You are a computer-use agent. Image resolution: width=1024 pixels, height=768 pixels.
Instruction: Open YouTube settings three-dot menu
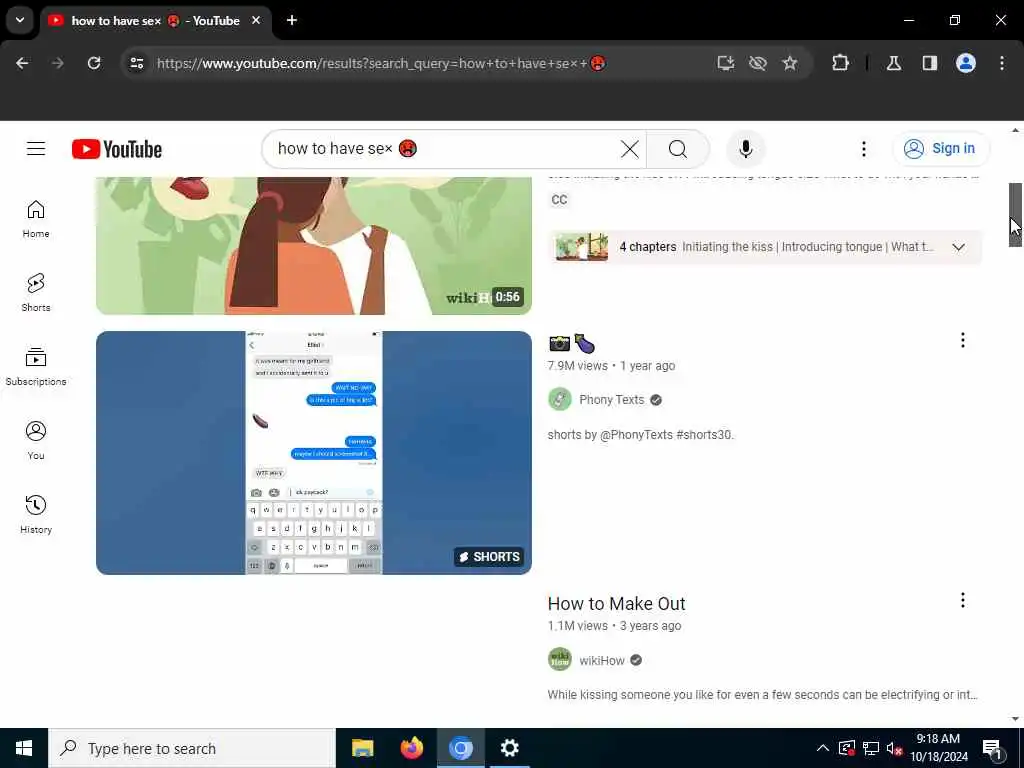click(x=864, y=149)
